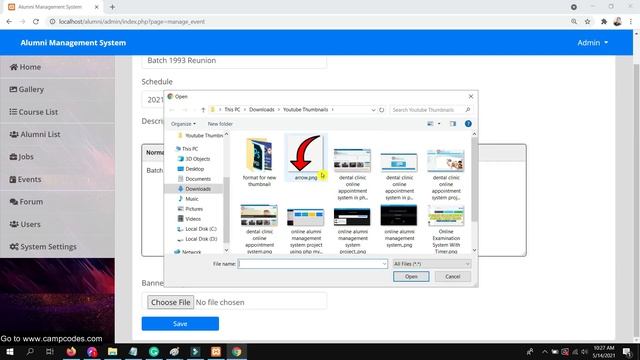Click the browser zoom magnifier icon

click(x=574, y=22)
